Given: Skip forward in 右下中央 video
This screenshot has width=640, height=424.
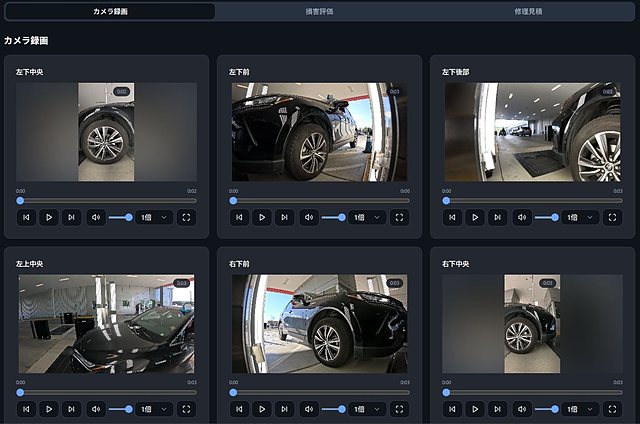Looking at the screenshot, I should coord(497,409).
